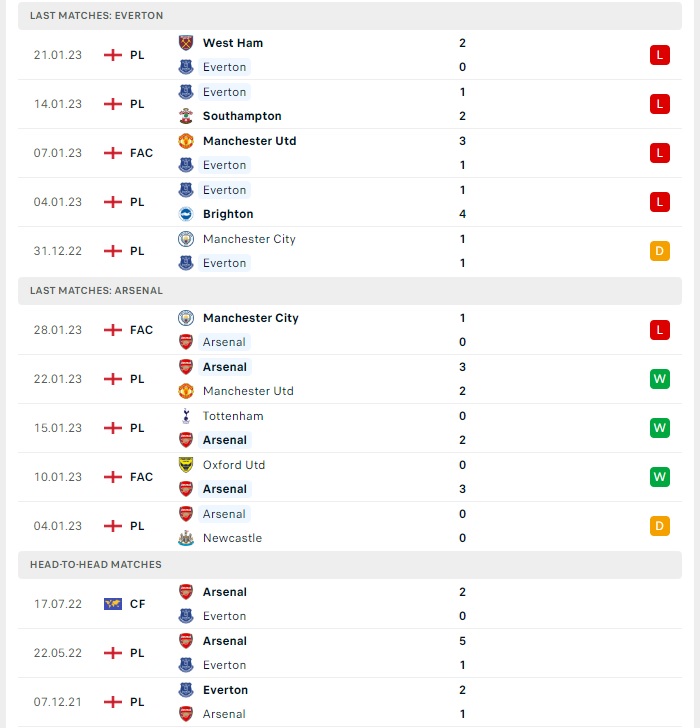Click the Manchester Utd team name on 22.01.23
This screenshot has width=700, height=728.
tap(248, 391)
